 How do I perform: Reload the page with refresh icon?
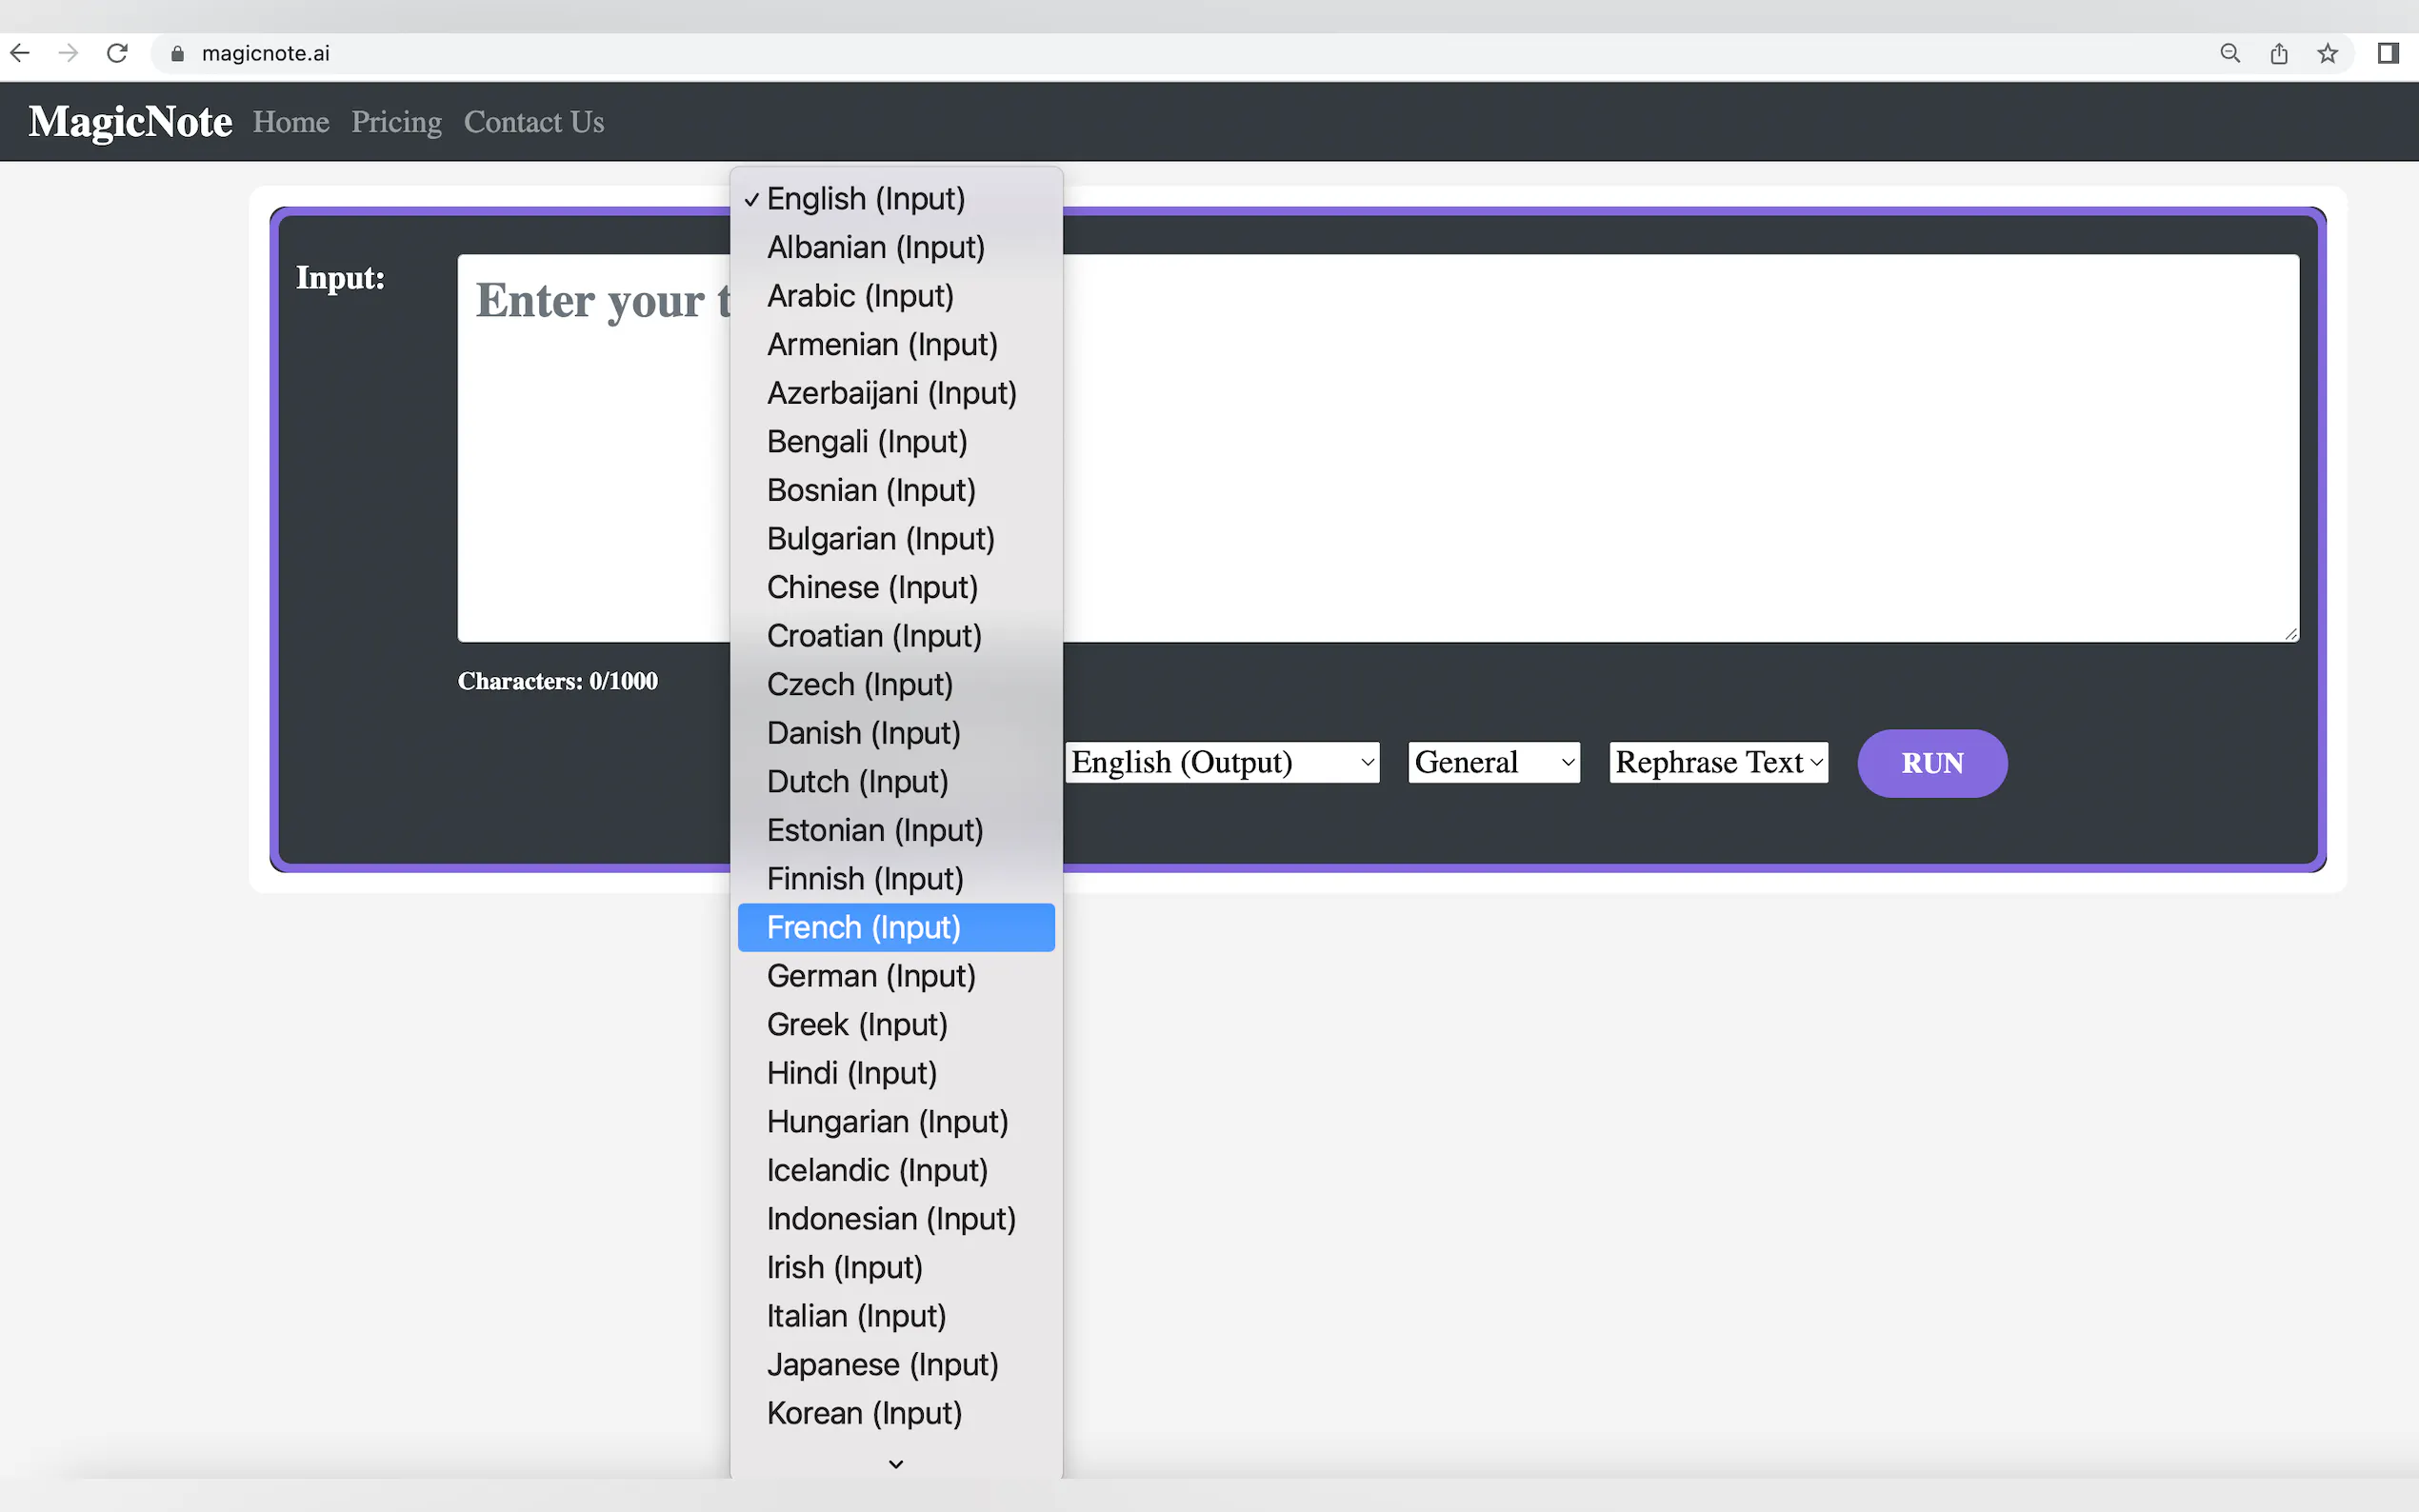(x=117, y=53)
